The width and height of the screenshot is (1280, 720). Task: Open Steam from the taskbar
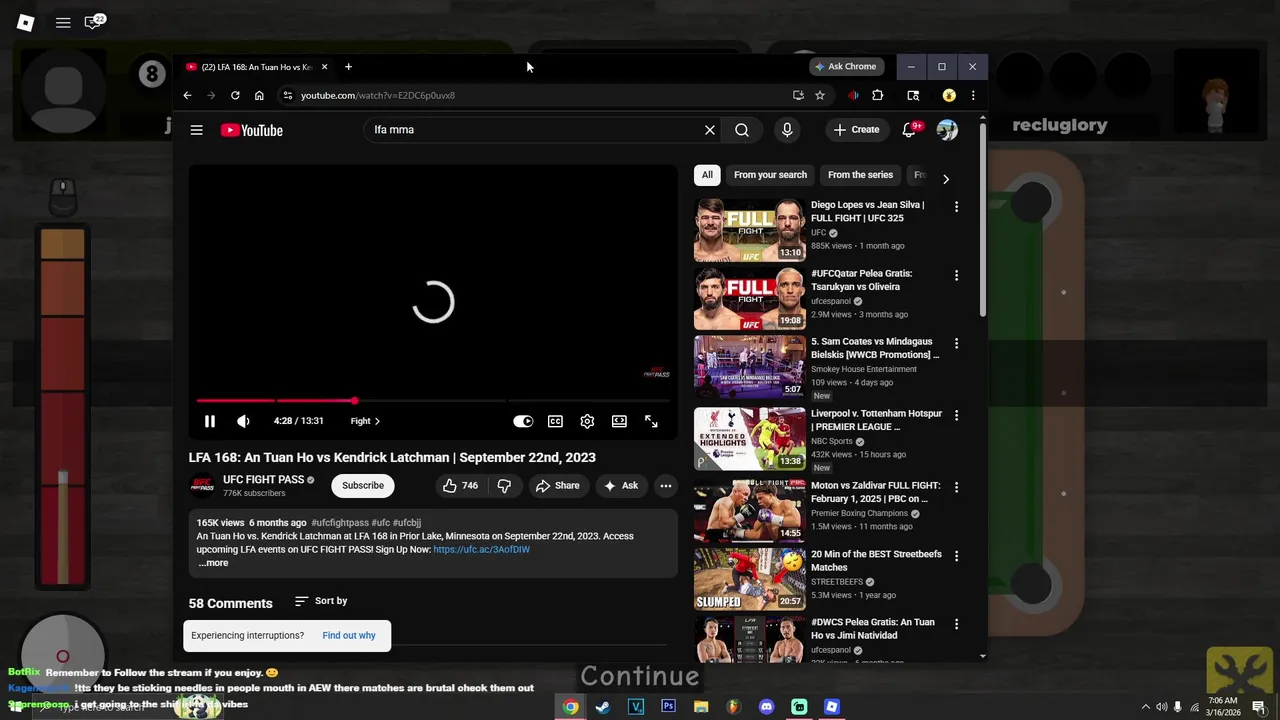point(602,707)
